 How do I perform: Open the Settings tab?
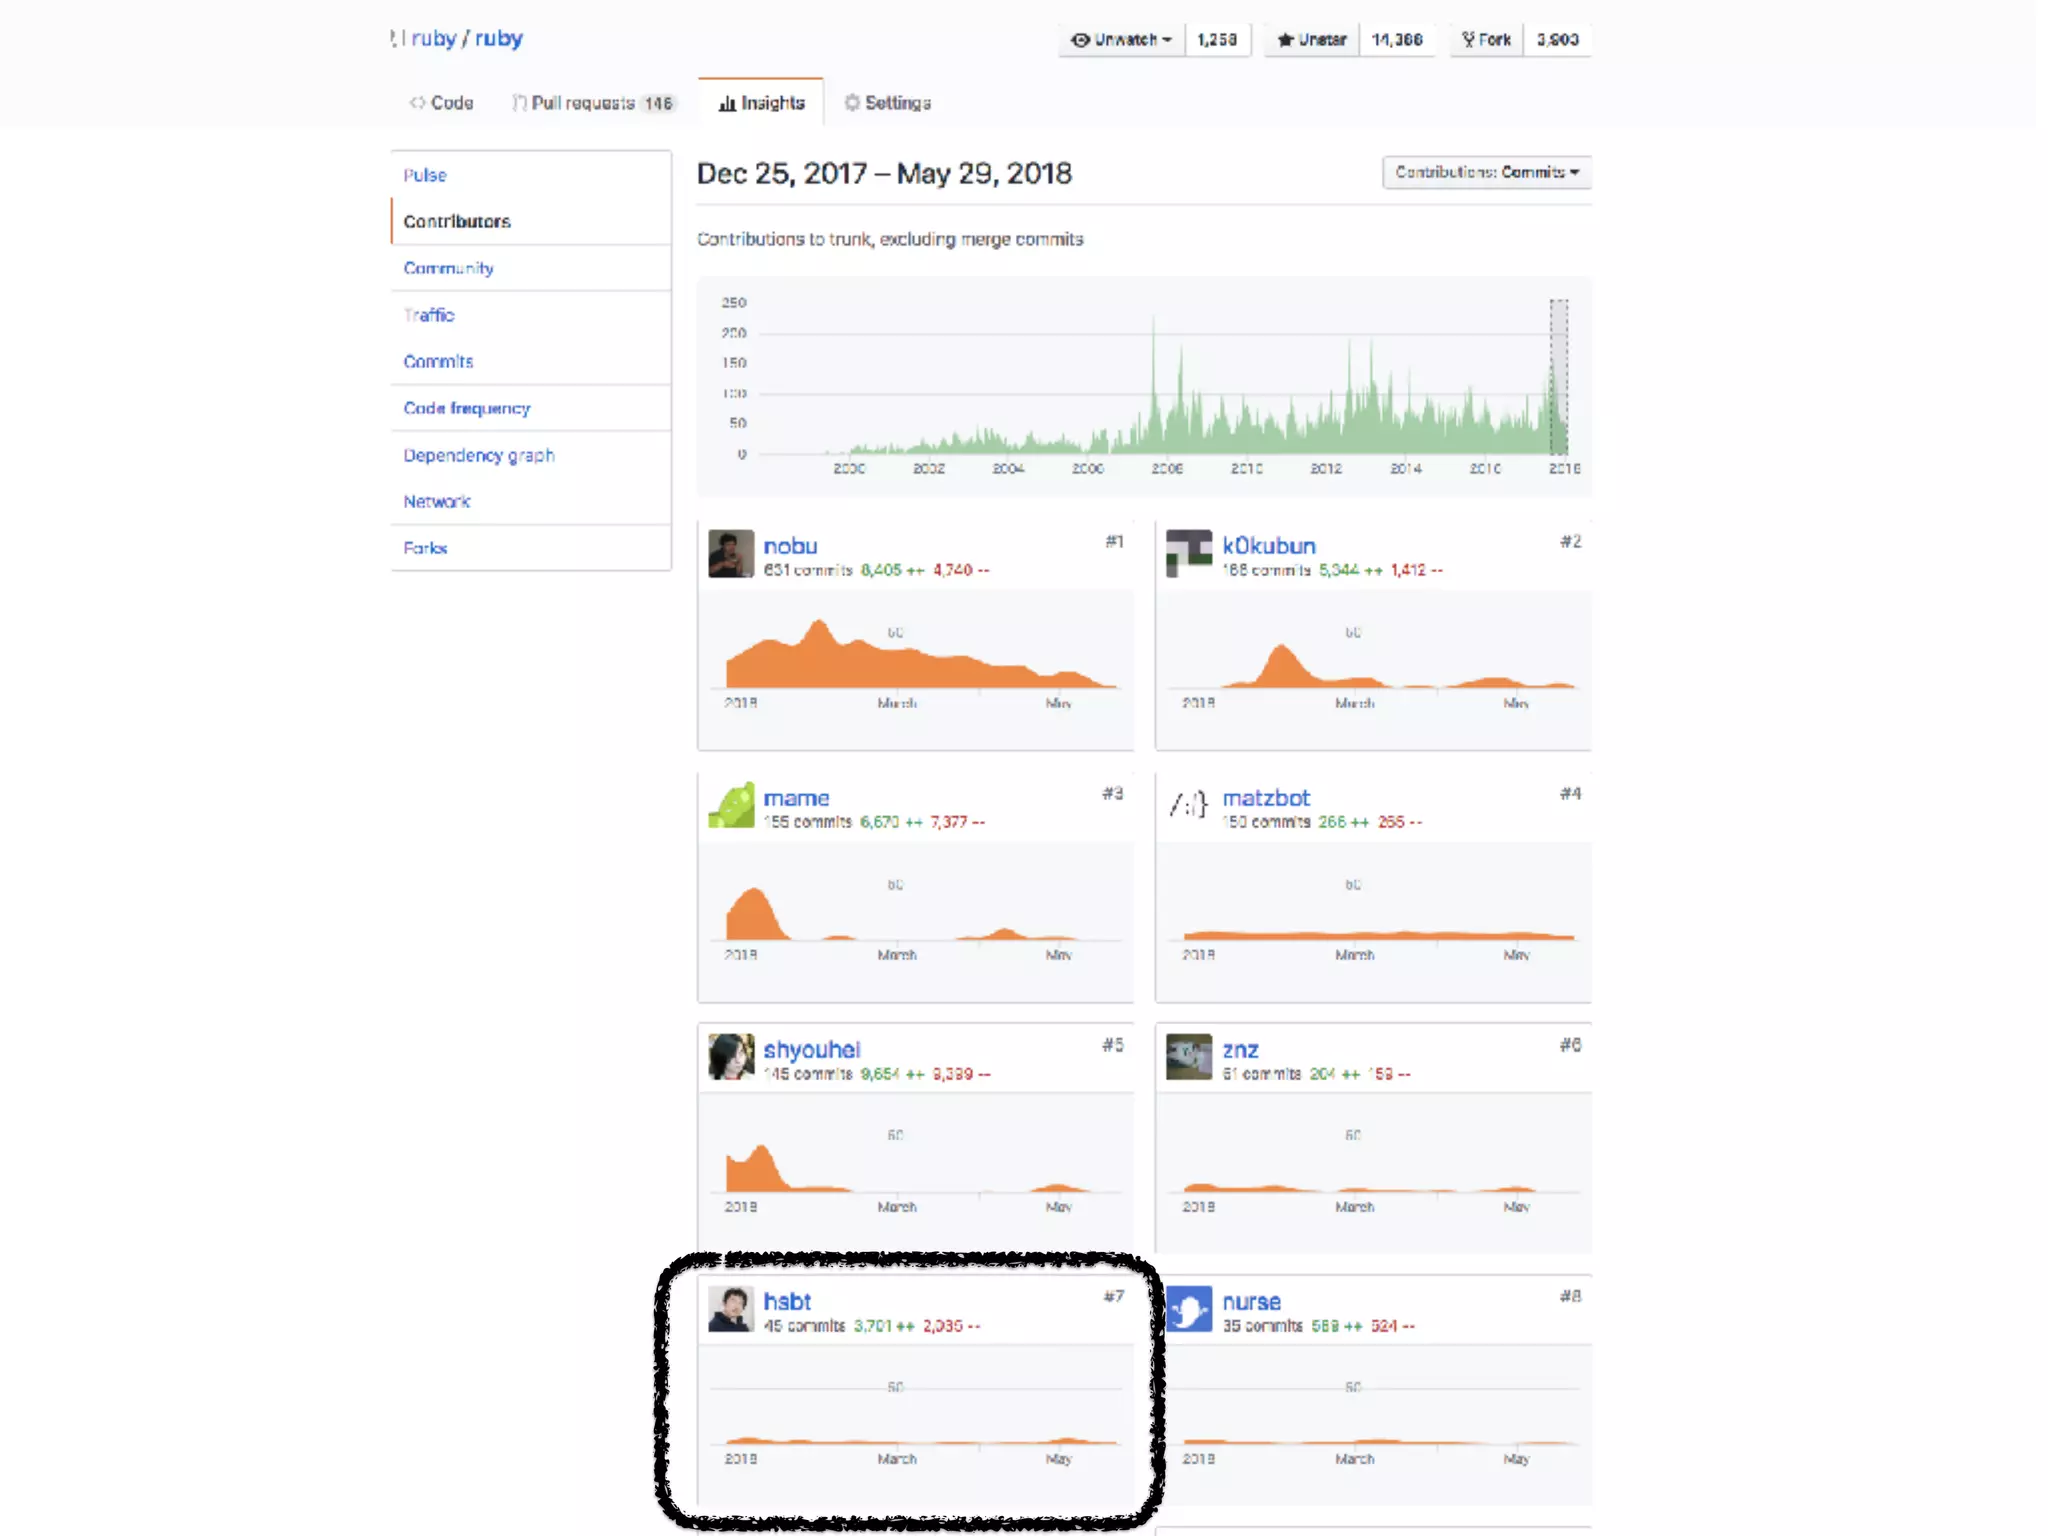pyautogui.click(x=887, y=103)
